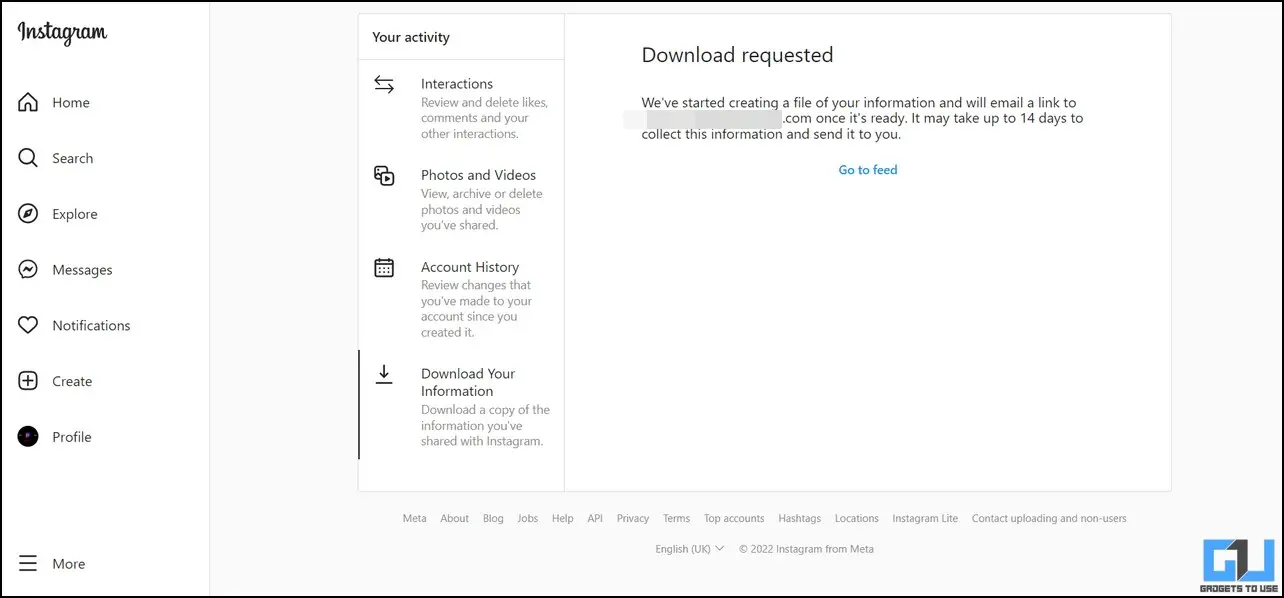This screenshot has width=1284, height=598.
Task: Click the Account History description text
Action: (477, 308)
